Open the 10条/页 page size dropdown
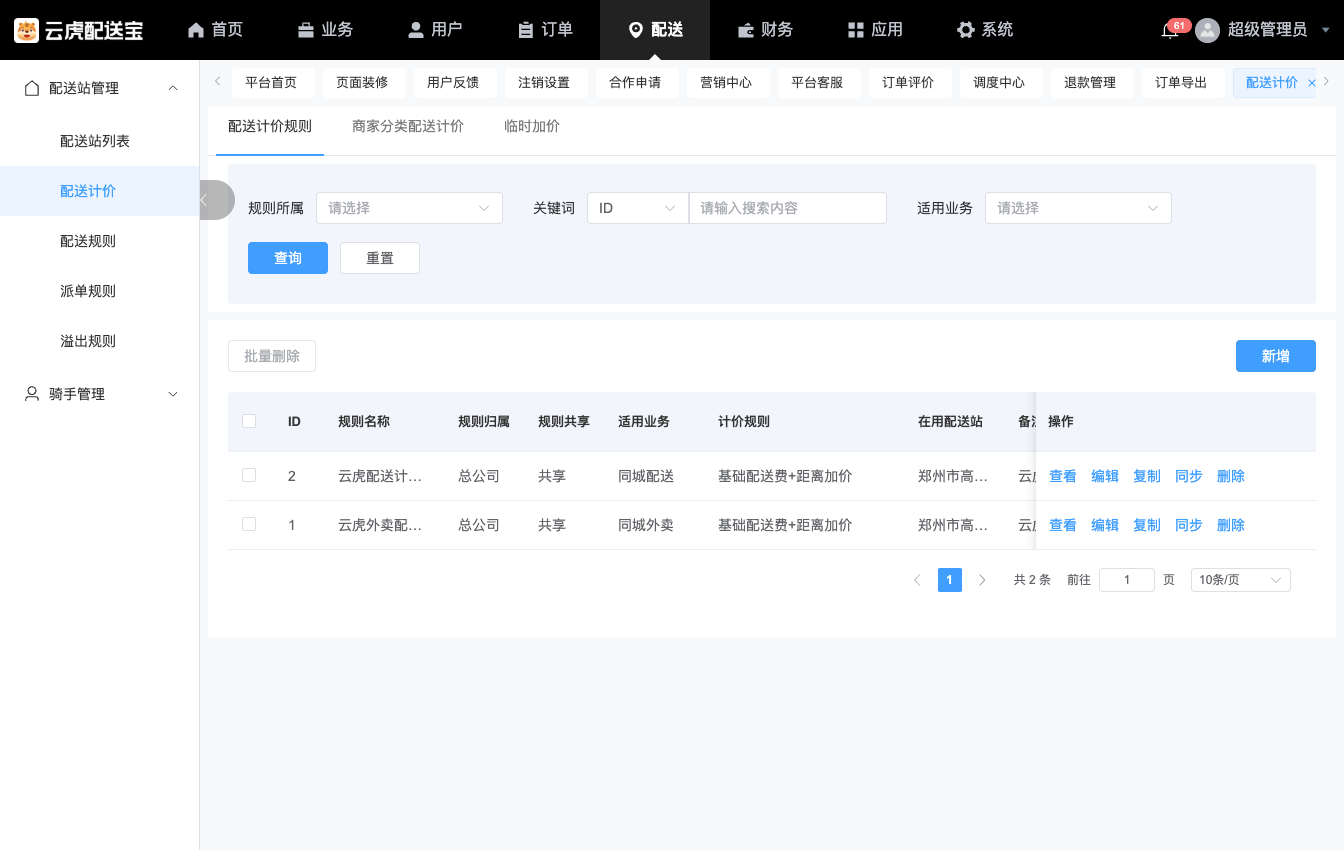The width and height of the screenshot is (1344, 850). [1240, 580]
